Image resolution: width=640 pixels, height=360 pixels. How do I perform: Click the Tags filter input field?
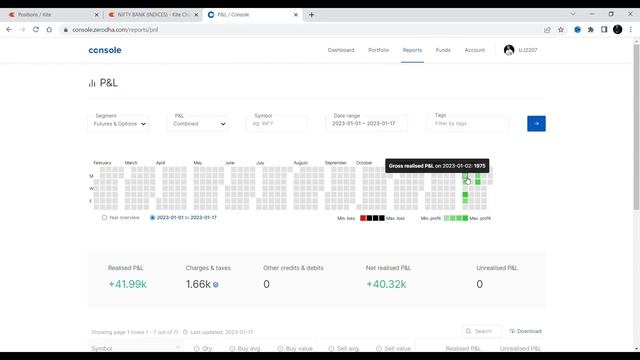(x=468, y=123)
